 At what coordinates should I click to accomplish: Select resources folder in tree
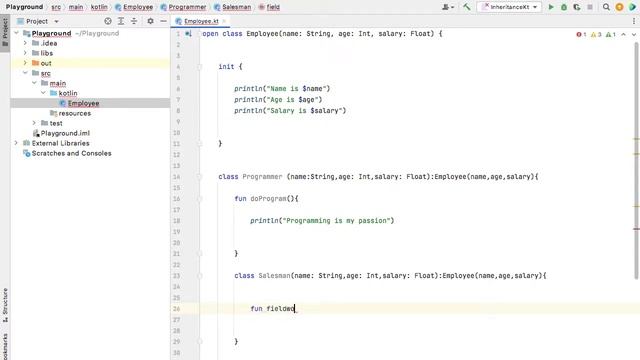[74, 113]
